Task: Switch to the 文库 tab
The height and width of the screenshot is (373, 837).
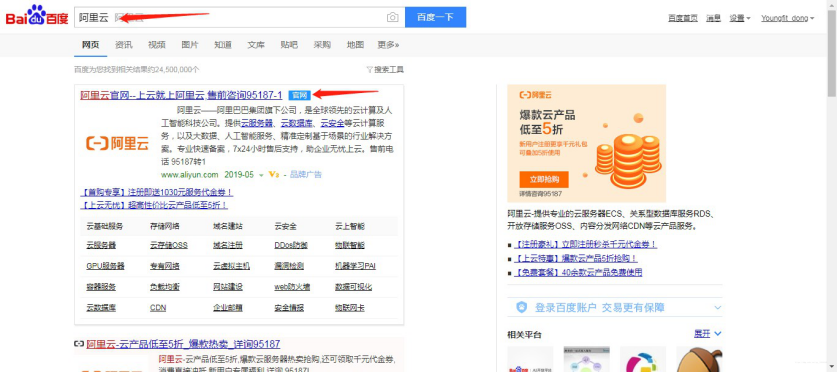Action: (x=256, y=45)
